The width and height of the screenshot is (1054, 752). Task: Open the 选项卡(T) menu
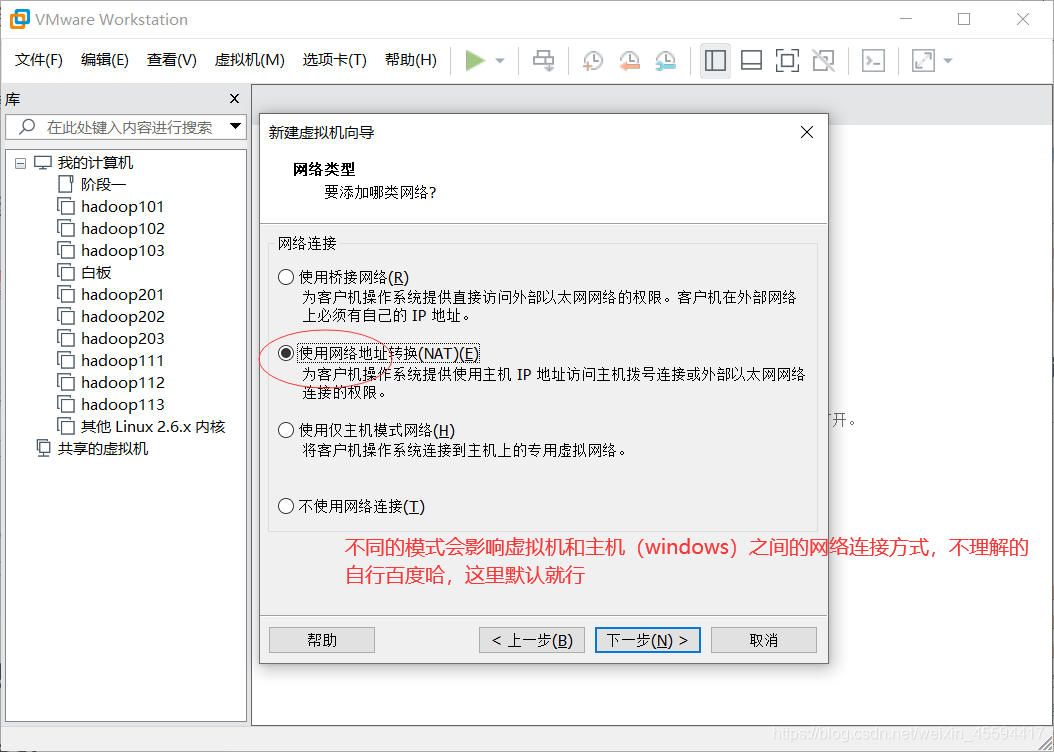click(335, 60)
